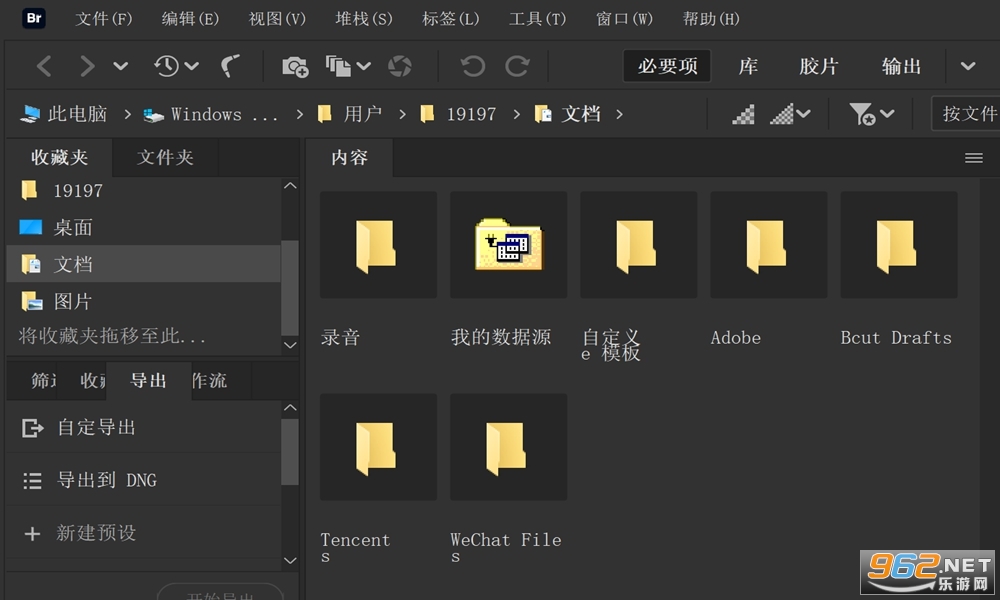Open the 窗口(W) menu
This screenshot has width=1000, height=600.
tap(624, 18)
